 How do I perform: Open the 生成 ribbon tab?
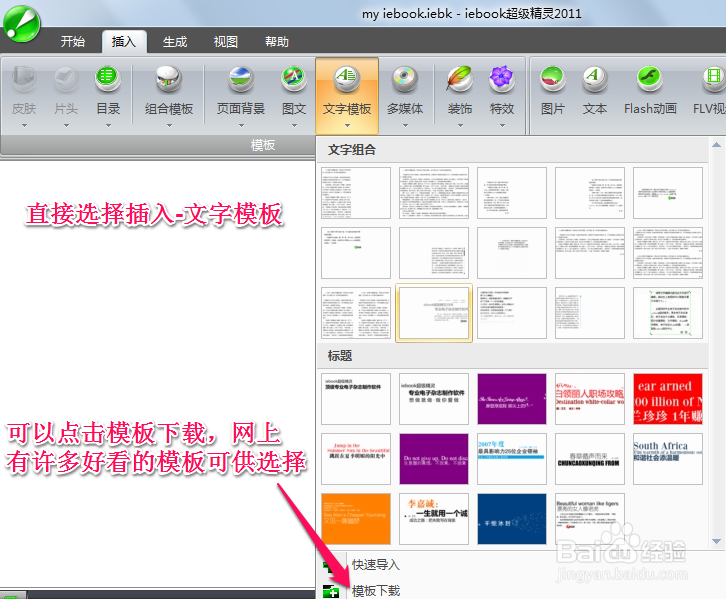tap(175, 42)
